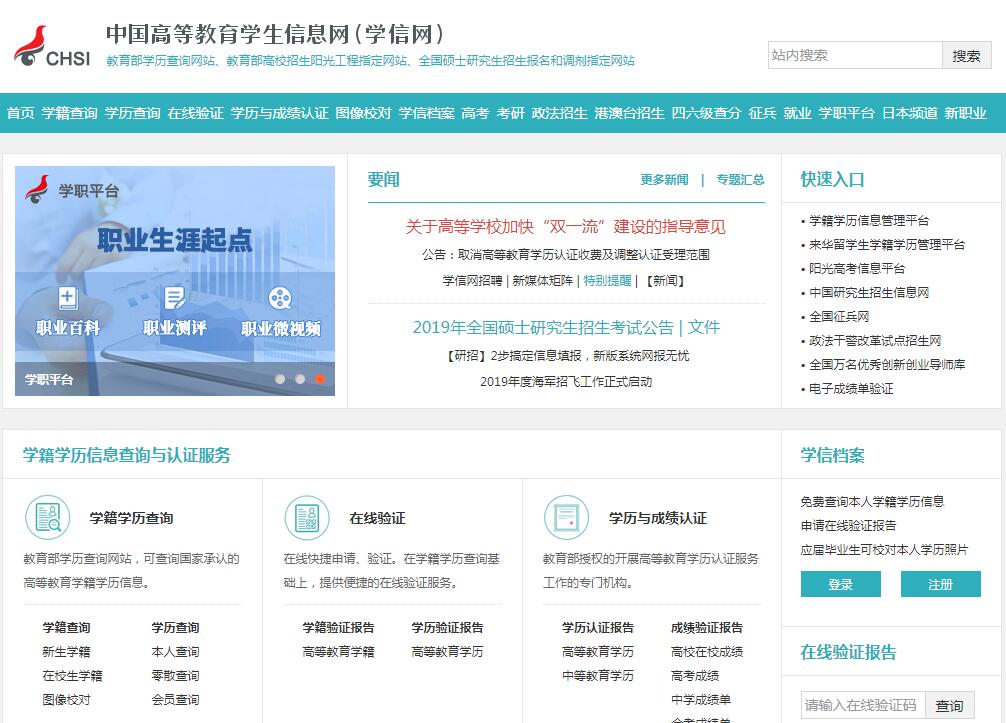Open the 取消高等教育学历认证收费 notice

(566, 255)
